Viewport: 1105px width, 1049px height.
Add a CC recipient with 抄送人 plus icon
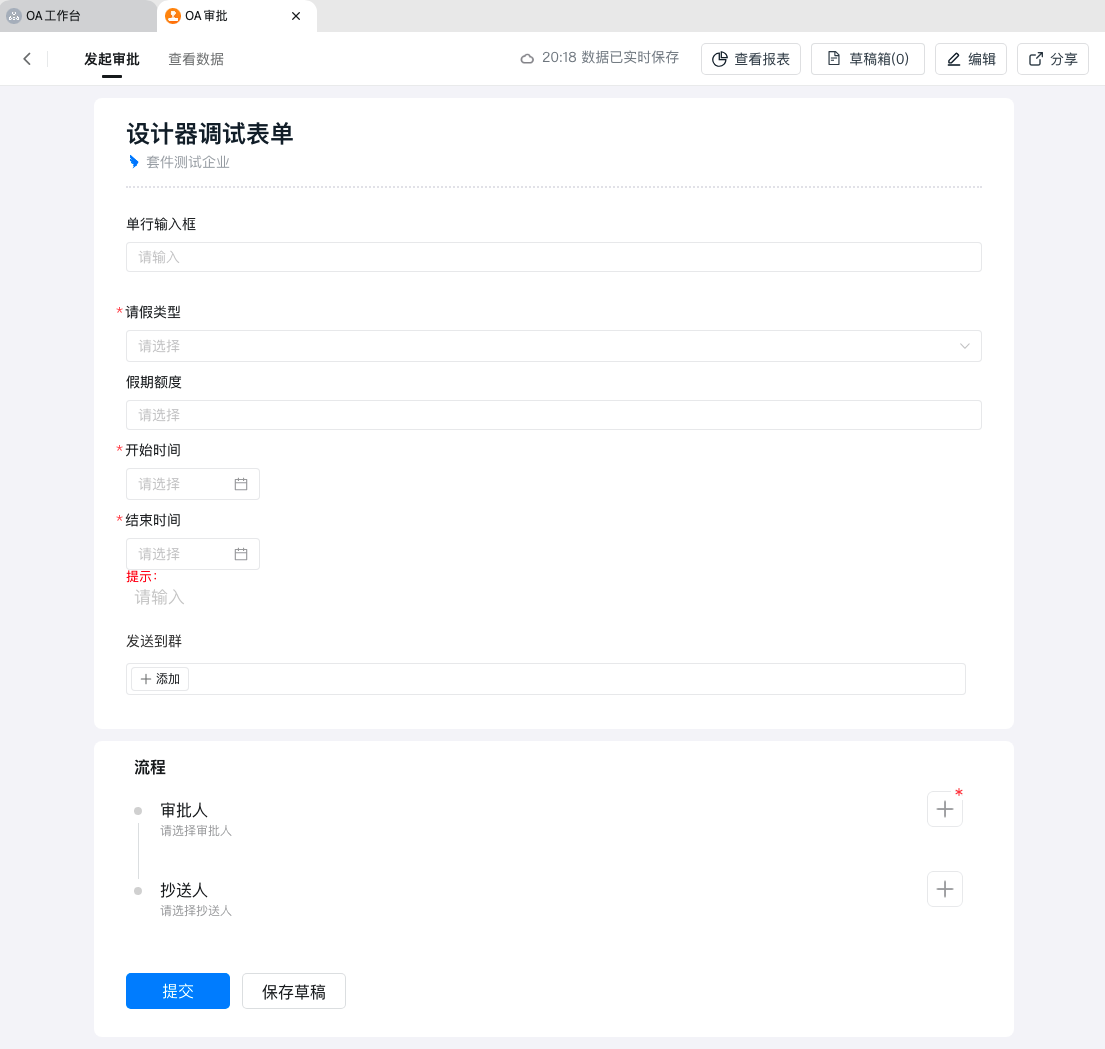[x=944, y=889]
